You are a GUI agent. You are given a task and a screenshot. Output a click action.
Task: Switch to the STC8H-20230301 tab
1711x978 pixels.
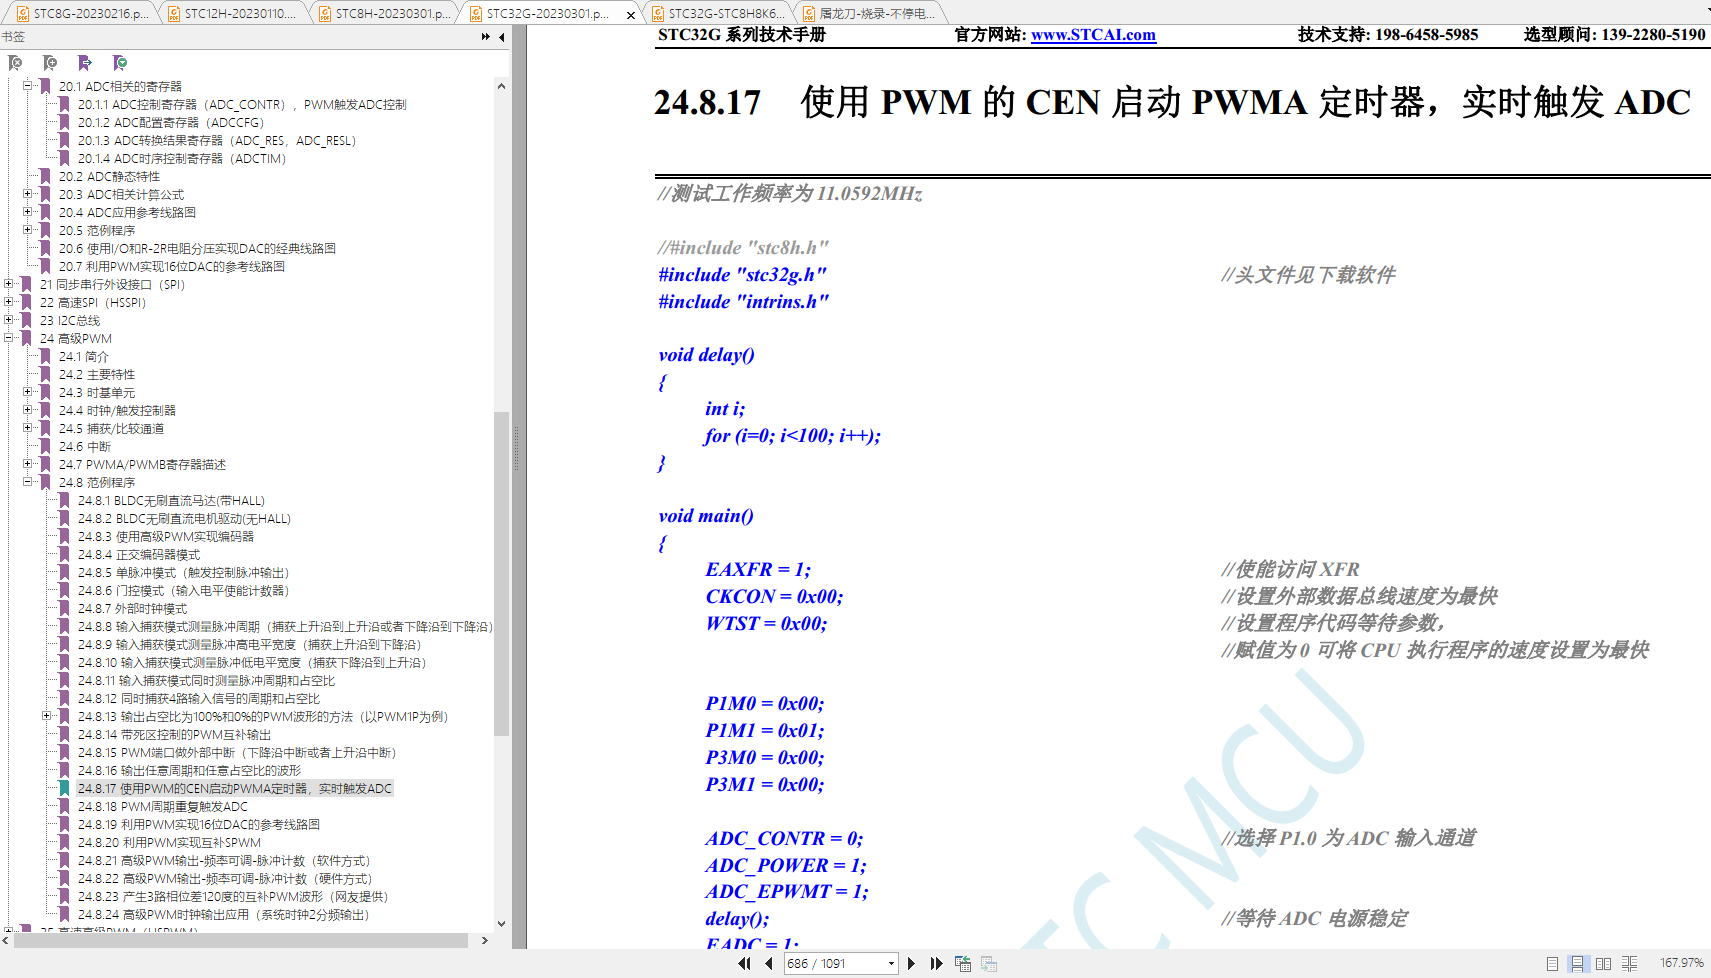pyautogui.click(x=383, y=13)
